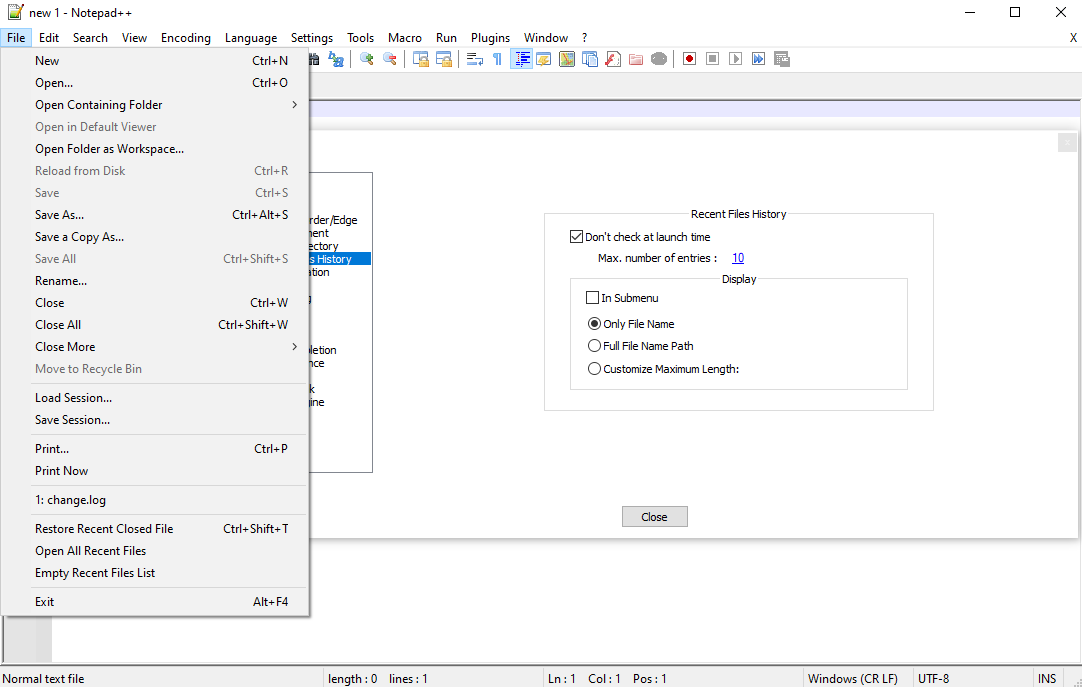The width and height of the screenshot is (1082, 687).
Task: Click the Save Recorded Macro icon
Action: pos(782,59)
